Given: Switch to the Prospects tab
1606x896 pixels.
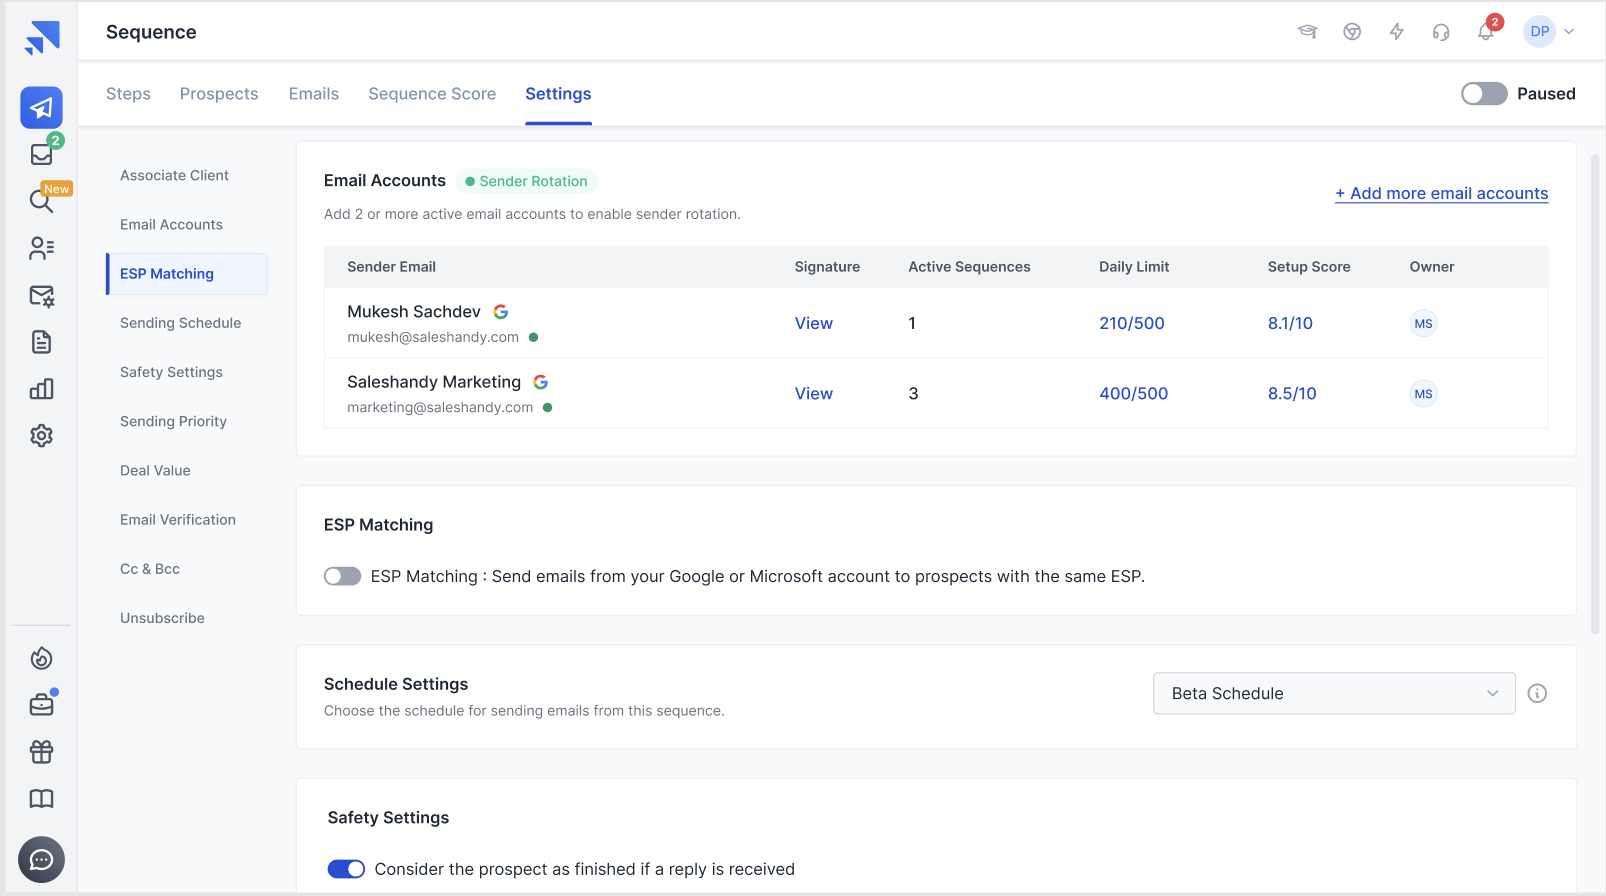Looking at the screenshot, I should tap(219, 94).
